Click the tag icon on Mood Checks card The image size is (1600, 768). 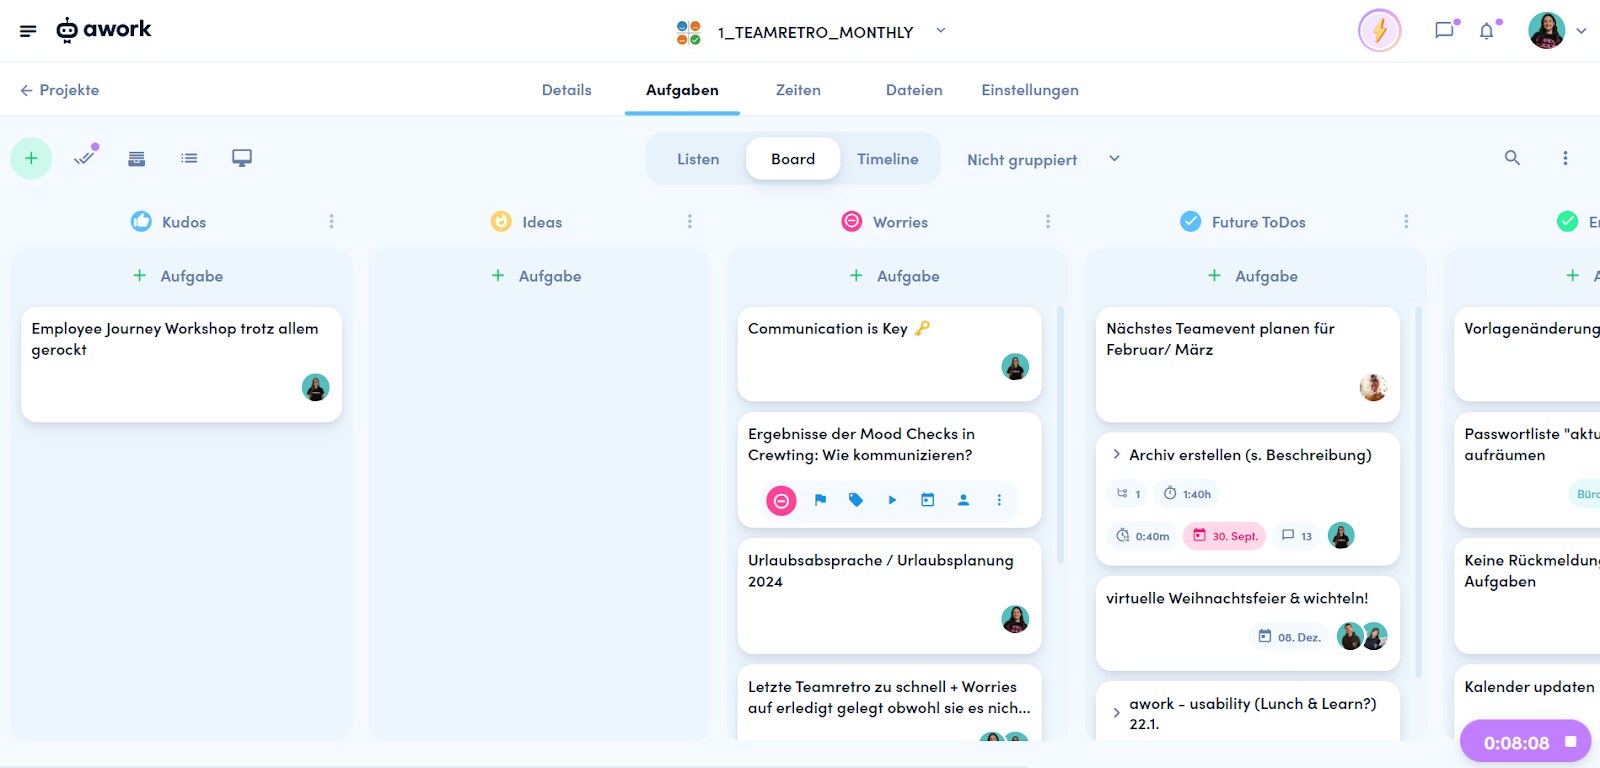(x=856, y=500)
